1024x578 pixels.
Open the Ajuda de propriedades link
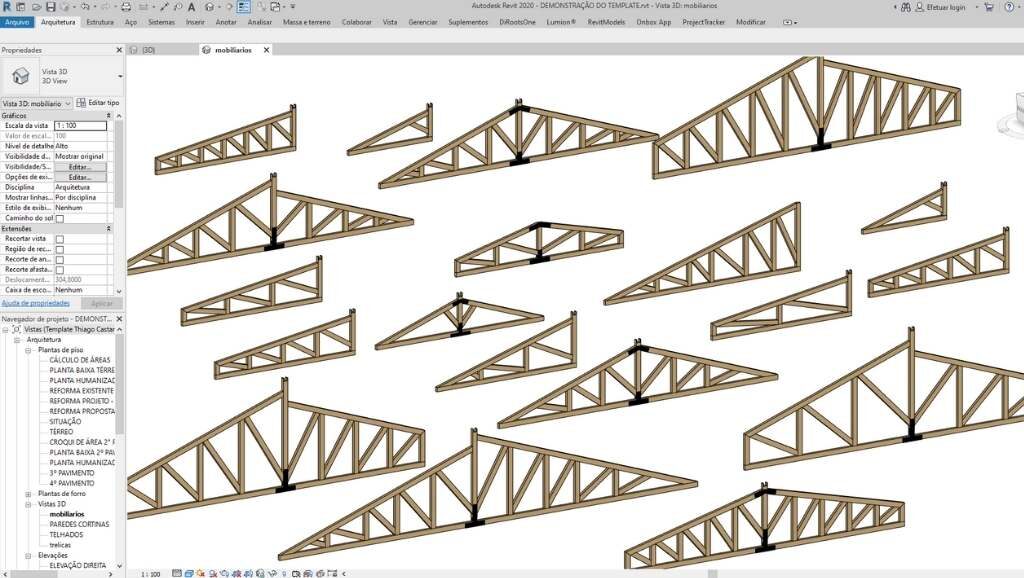pyautogui.click(x=35, y=302)
